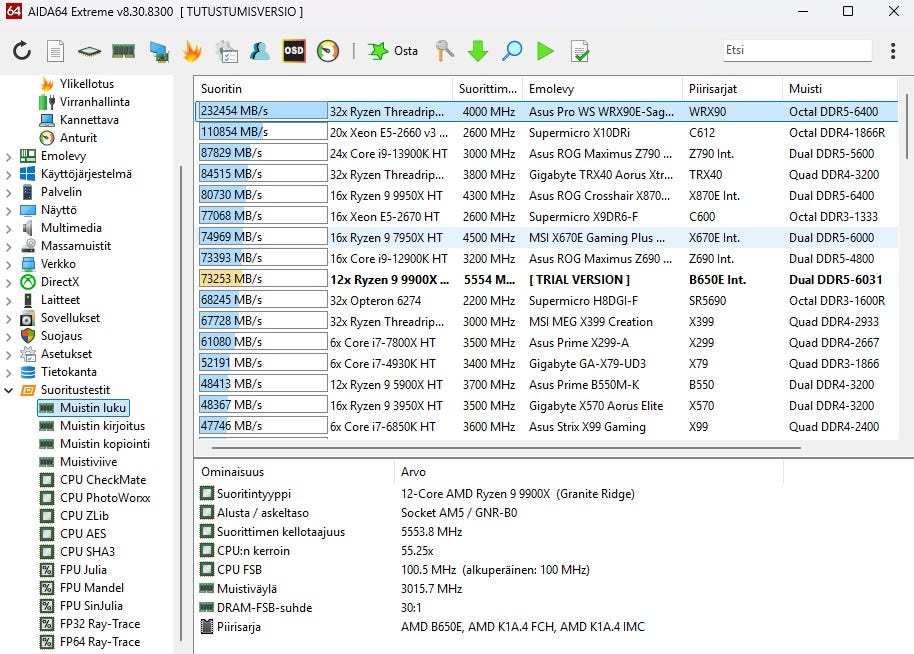This screenshot has height=654, width=914.
Task: Sort by the Suoritin column header
Action: (x=324, y=89)
